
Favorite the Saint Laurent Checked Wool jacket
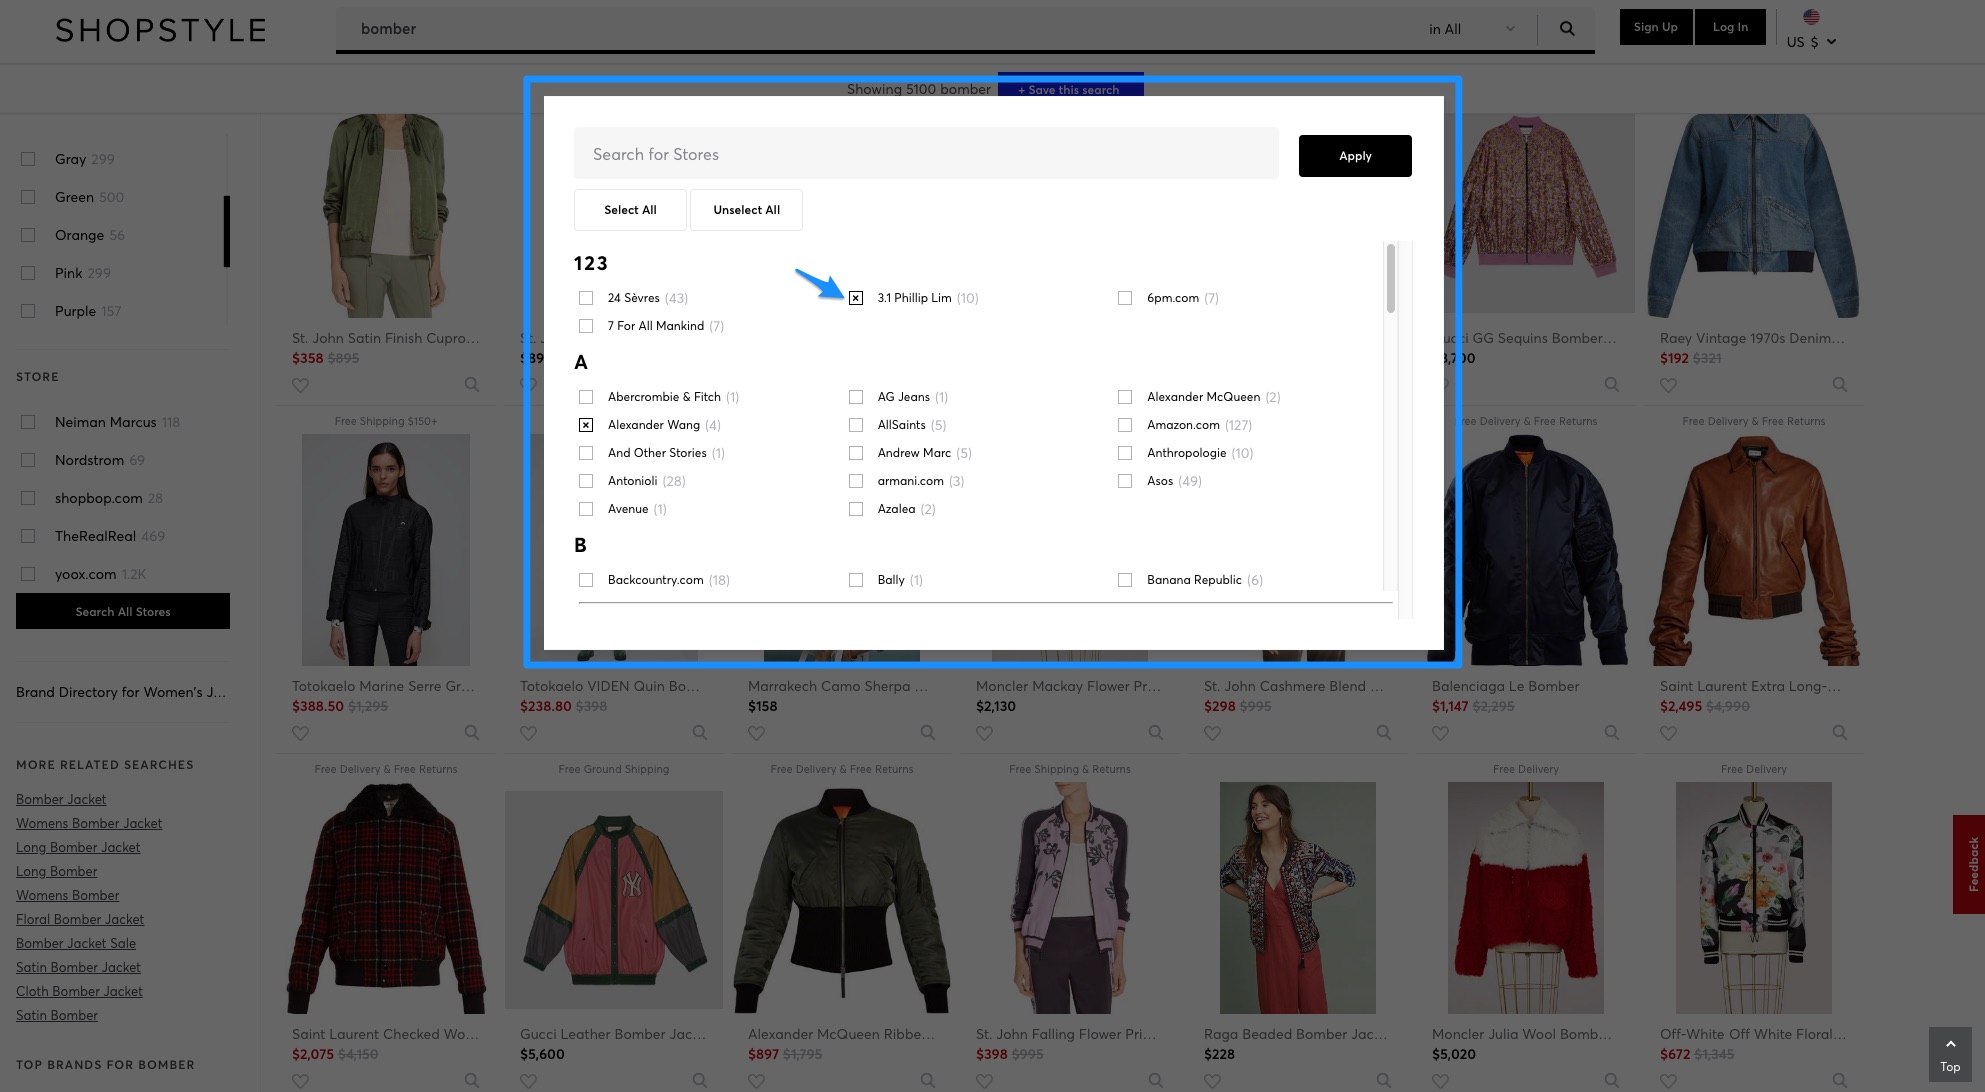click(300, 1081)
